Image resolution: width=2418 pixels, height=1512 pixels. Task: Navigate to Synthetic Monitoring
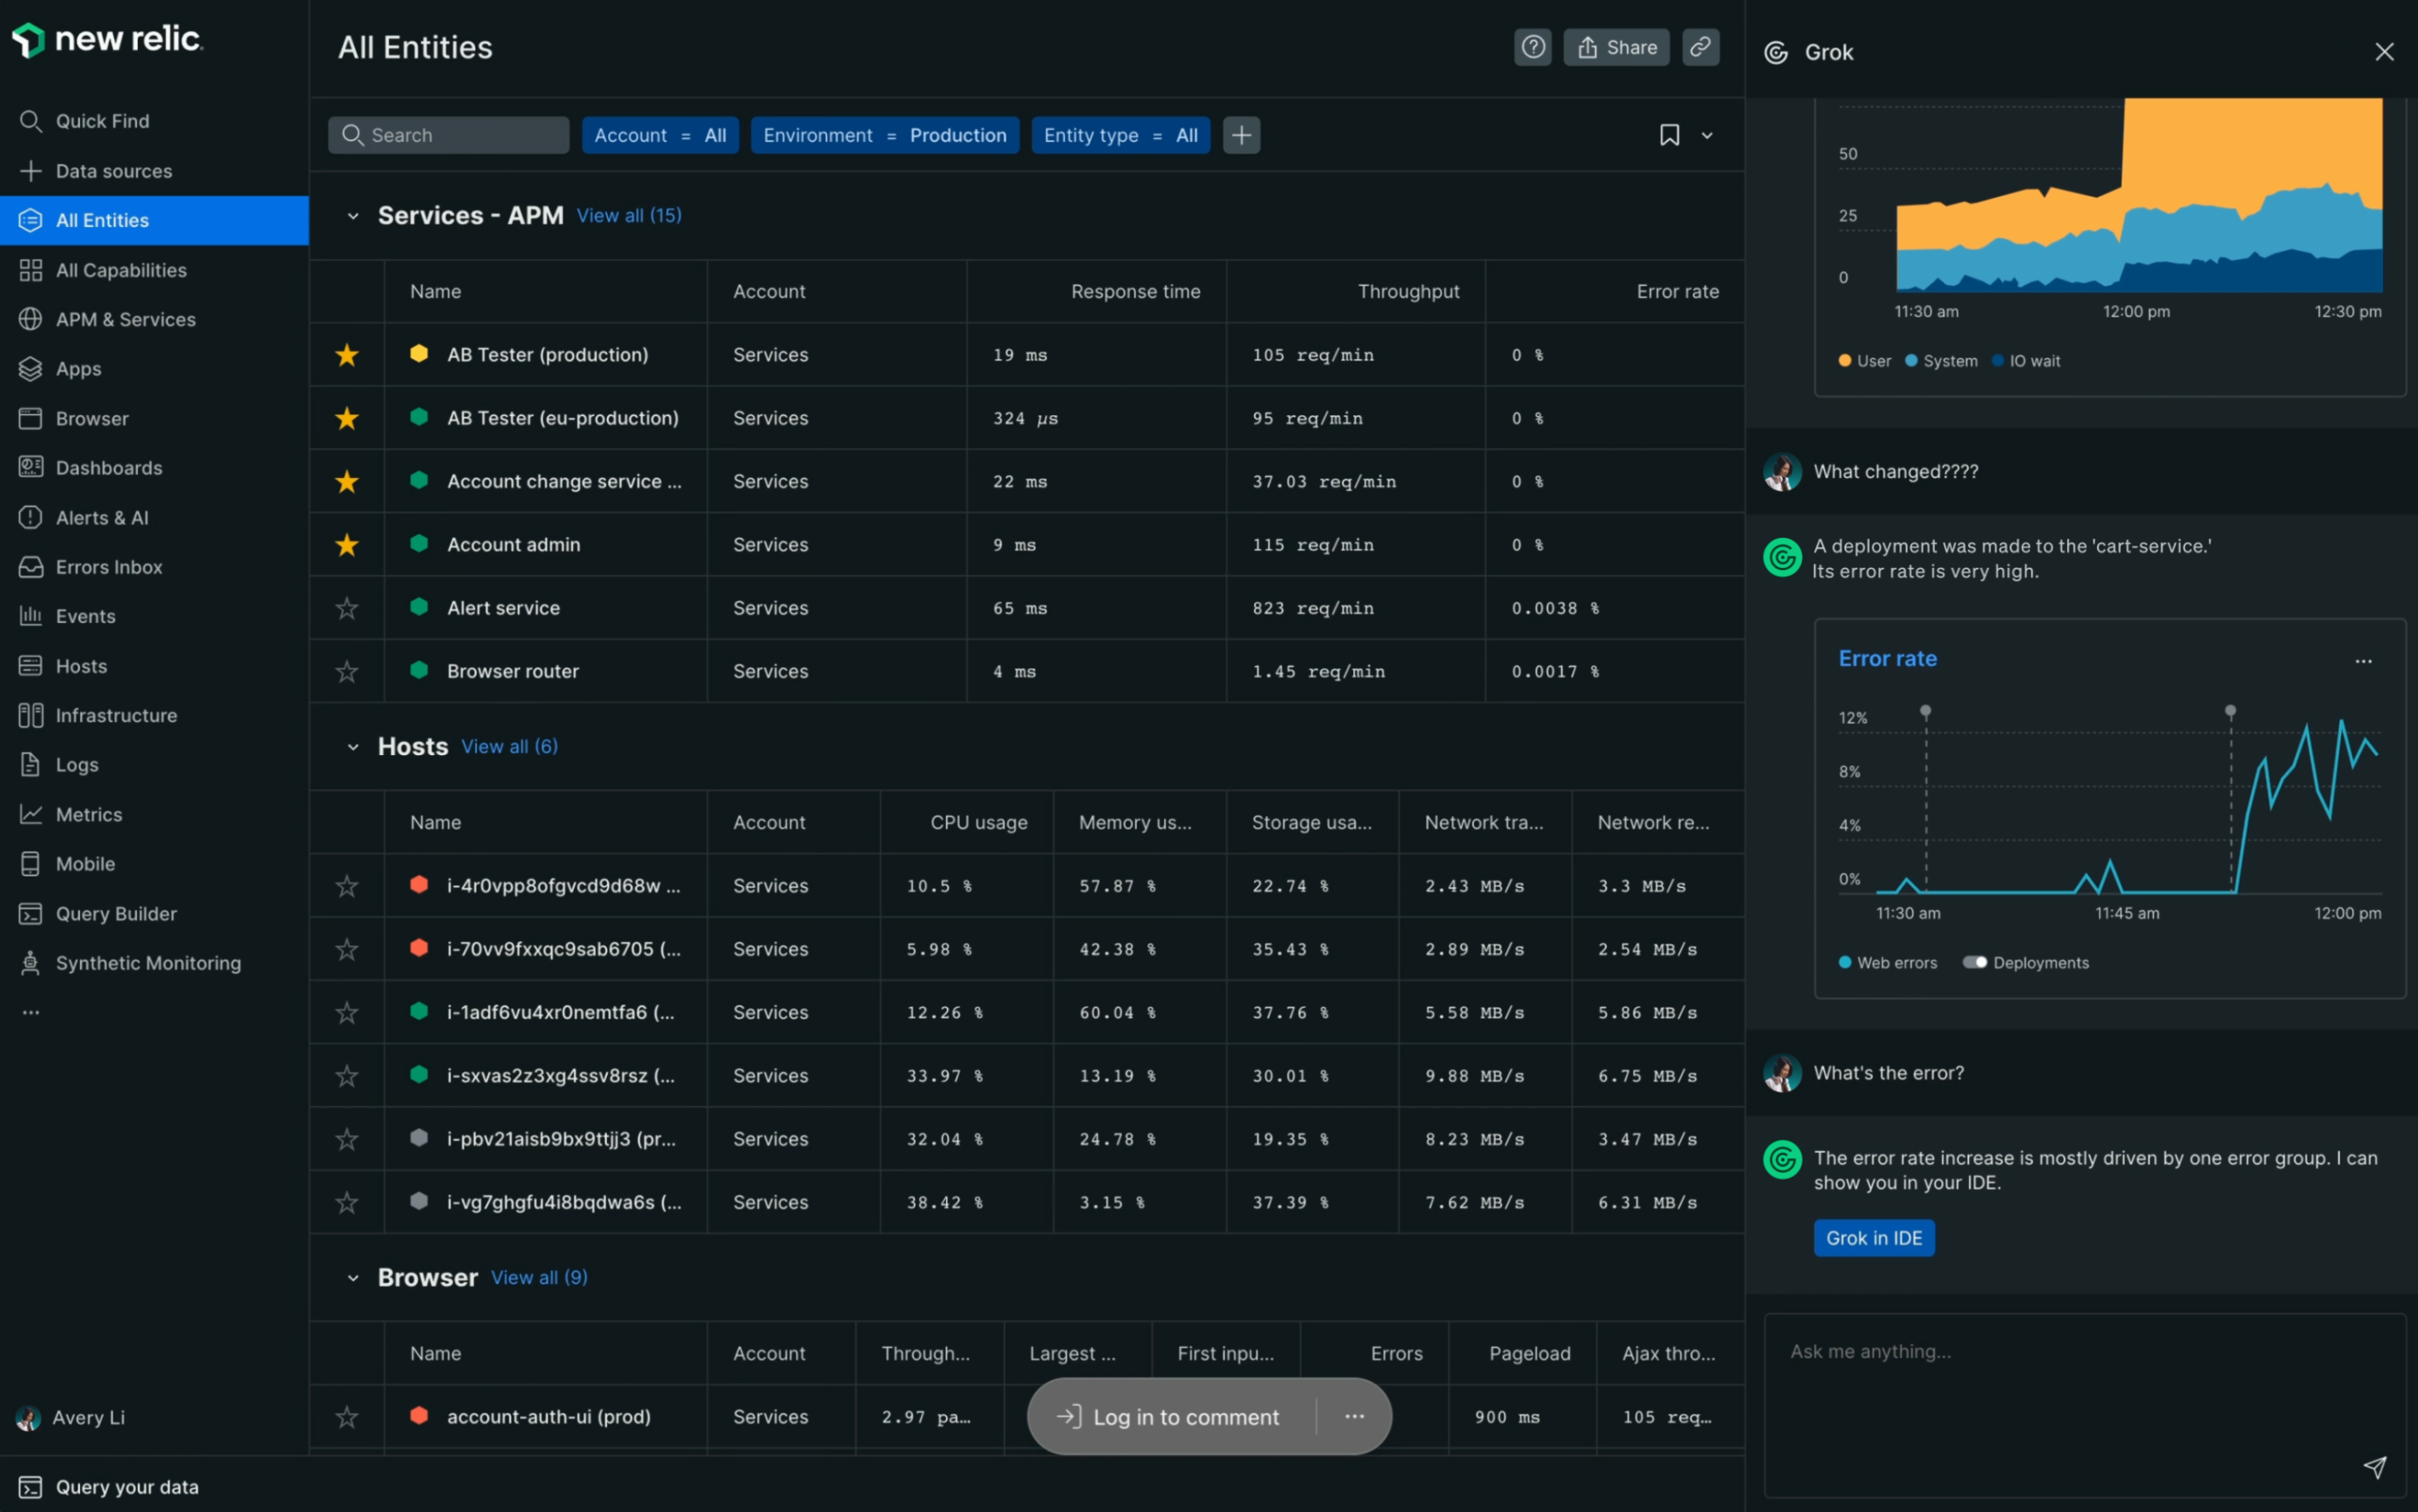pos(148,962)
